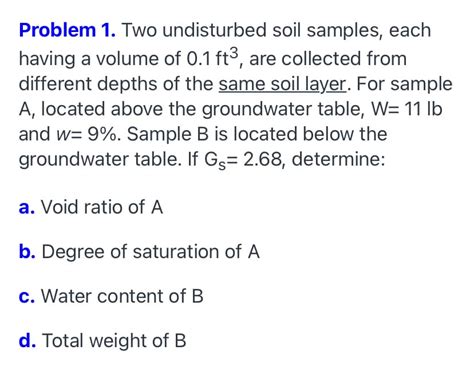Click the bold blue "Problem 1." heading

pos(68,31)
